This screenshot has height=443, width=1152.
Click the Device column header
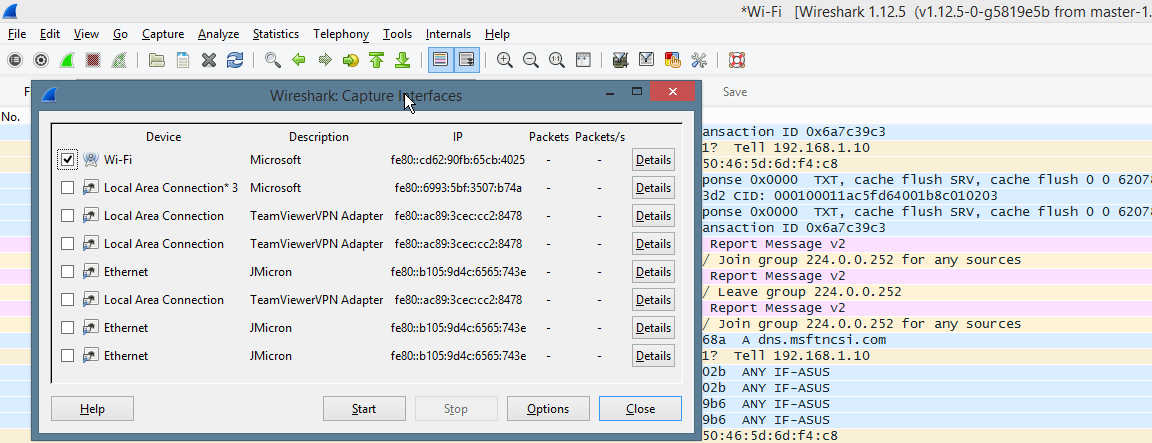[163, 137]
